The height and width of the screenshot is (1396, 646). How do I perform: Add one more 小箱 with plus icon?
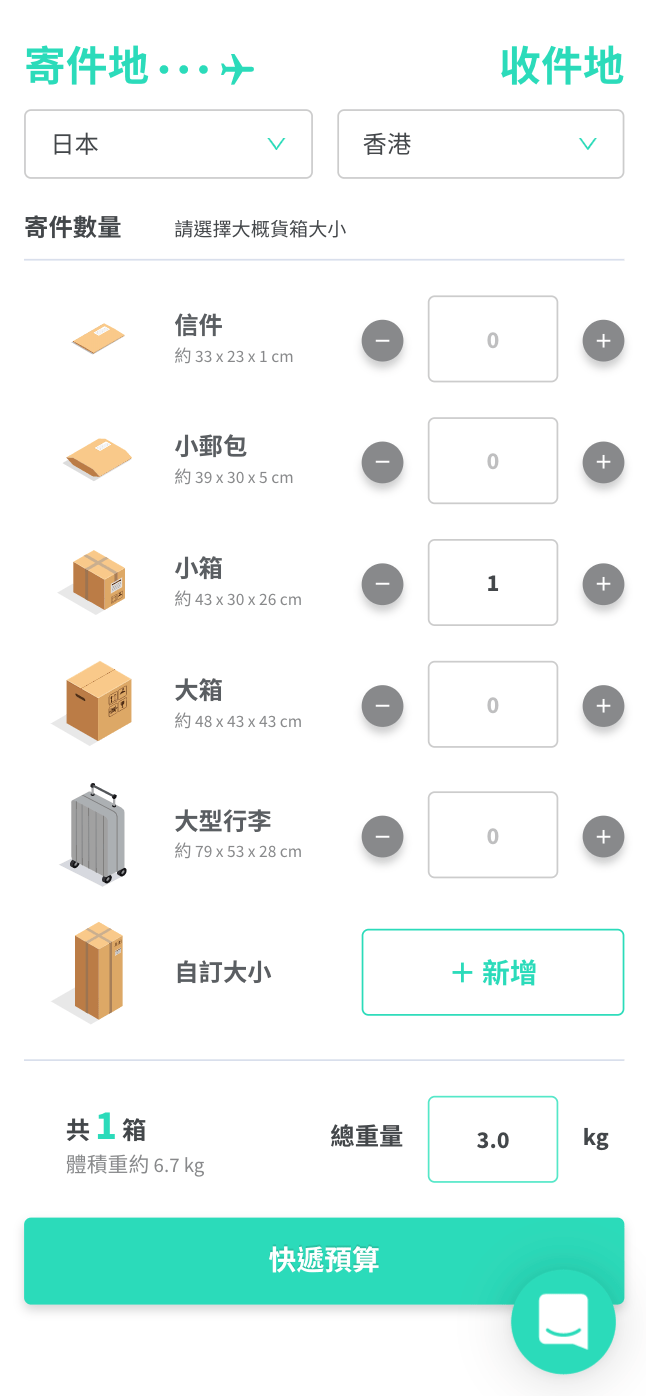(603, 584)
